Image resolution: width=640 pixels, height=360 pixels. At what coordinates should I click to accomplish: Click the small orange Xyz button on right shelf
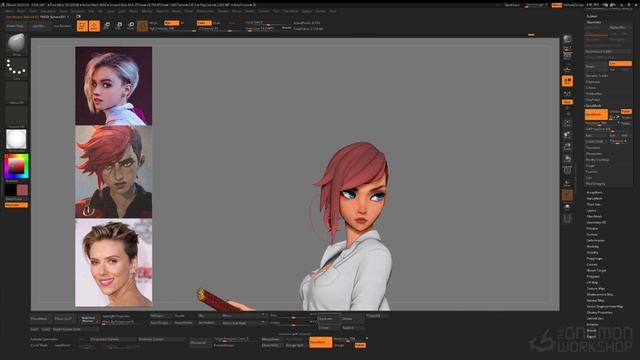point(567,102)
